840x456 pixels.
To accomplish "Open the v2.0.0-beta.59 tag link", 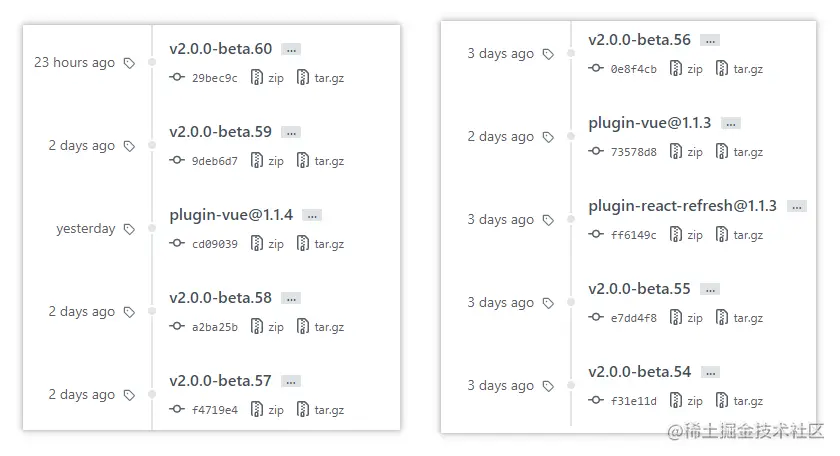I will point(220,131).
